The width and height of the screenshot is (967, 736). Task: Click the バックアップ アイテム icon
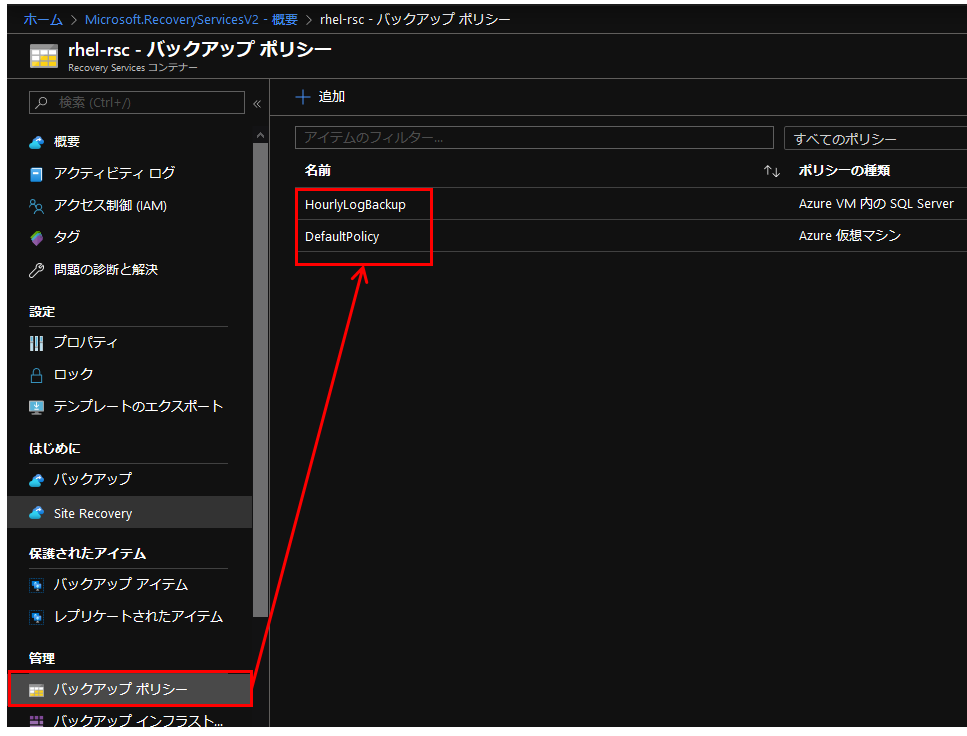coord(36,585)
